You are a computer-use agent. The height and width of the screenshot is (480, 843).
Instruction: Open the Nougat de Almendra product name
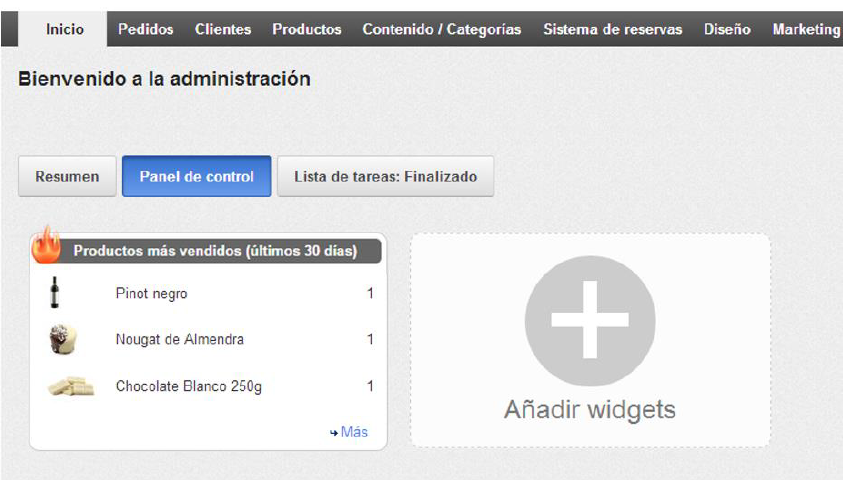tap(179, 340)
